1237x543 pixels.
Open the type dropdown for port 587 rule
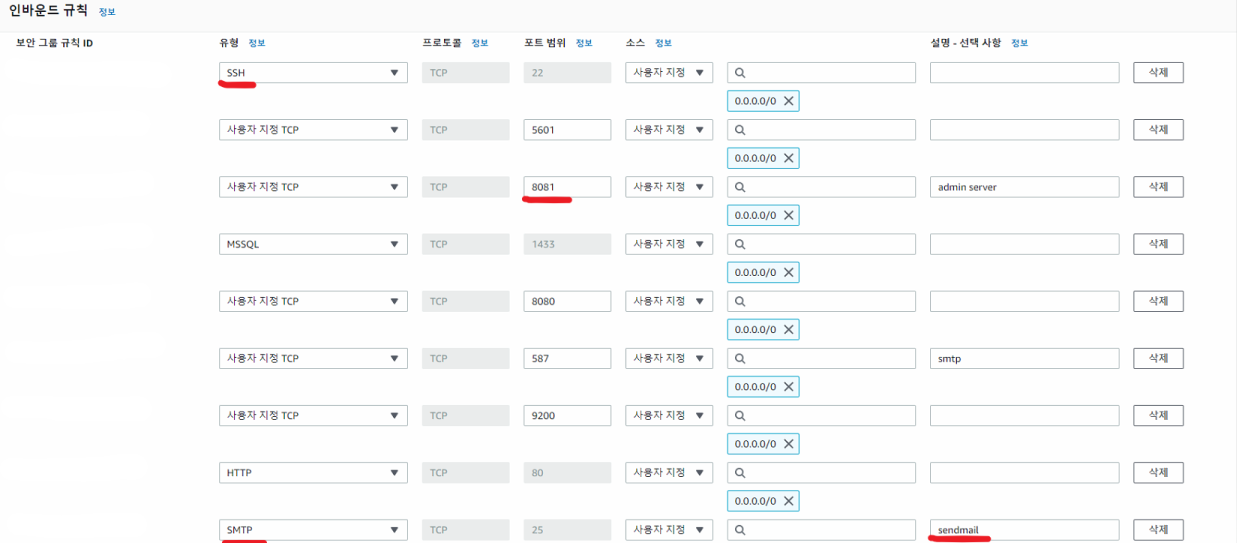coord(313,358)
